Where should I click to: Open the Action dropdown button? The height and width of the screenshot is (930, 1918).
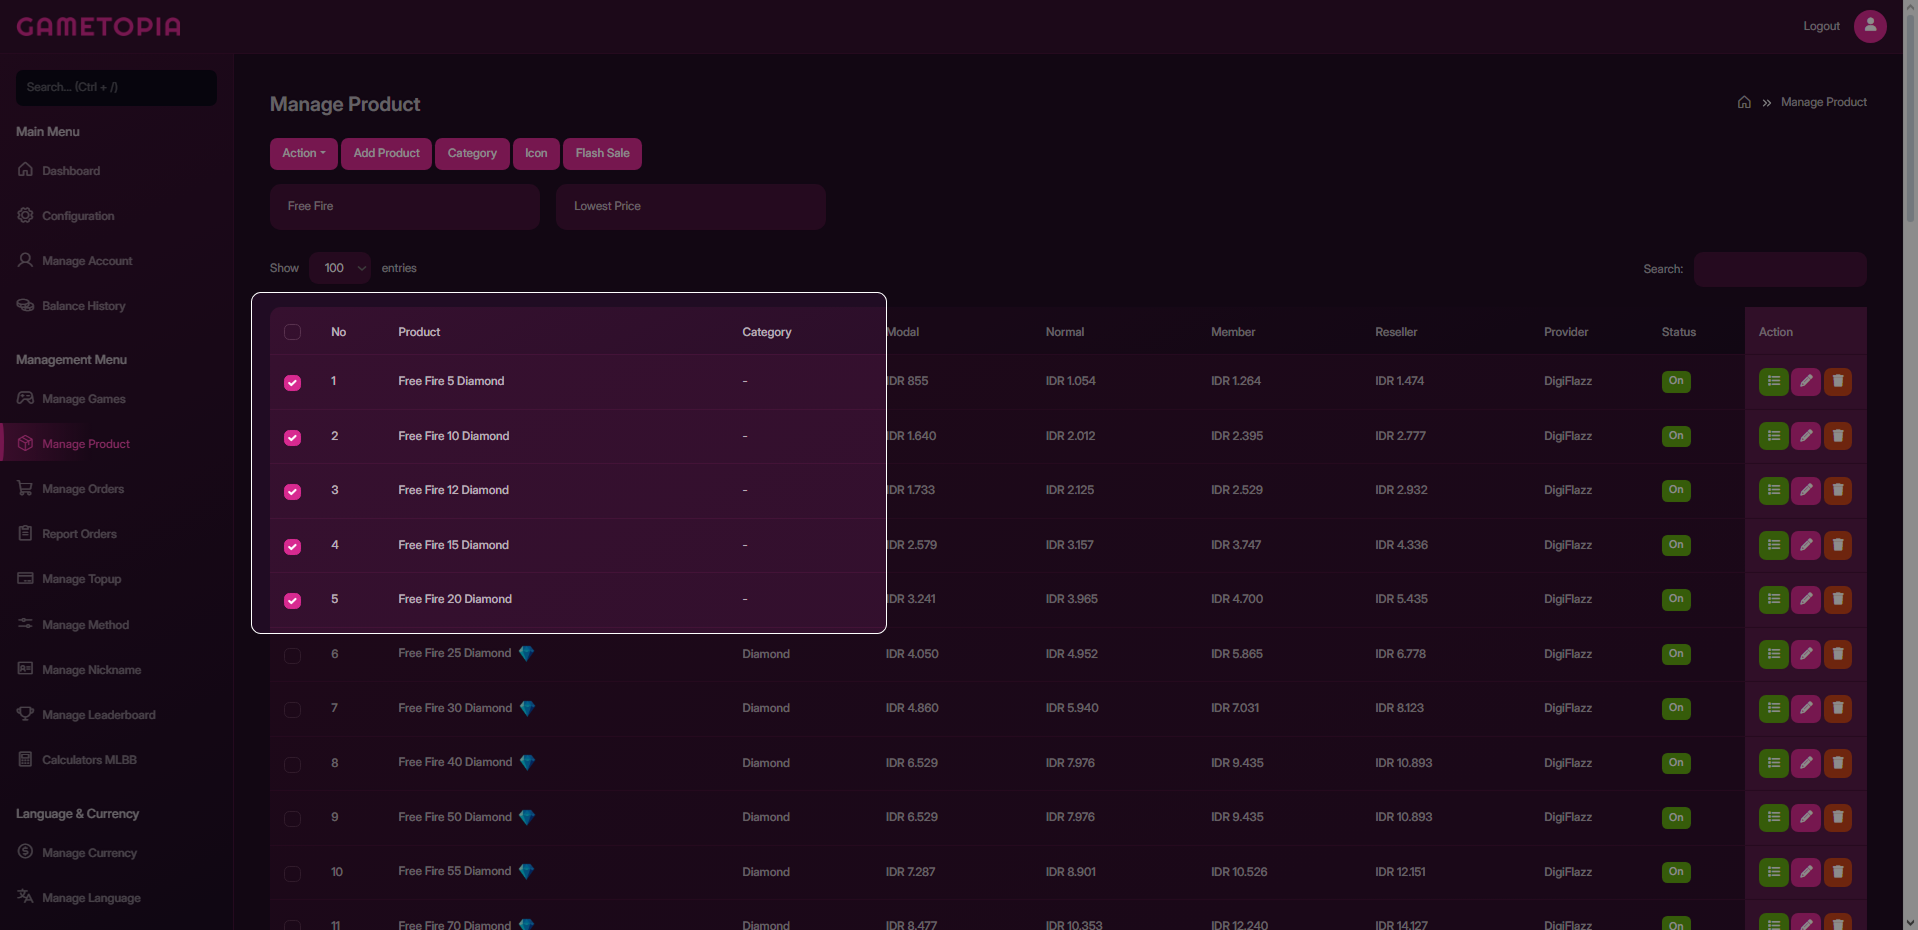pyautogui.click(x=304, y=153)
